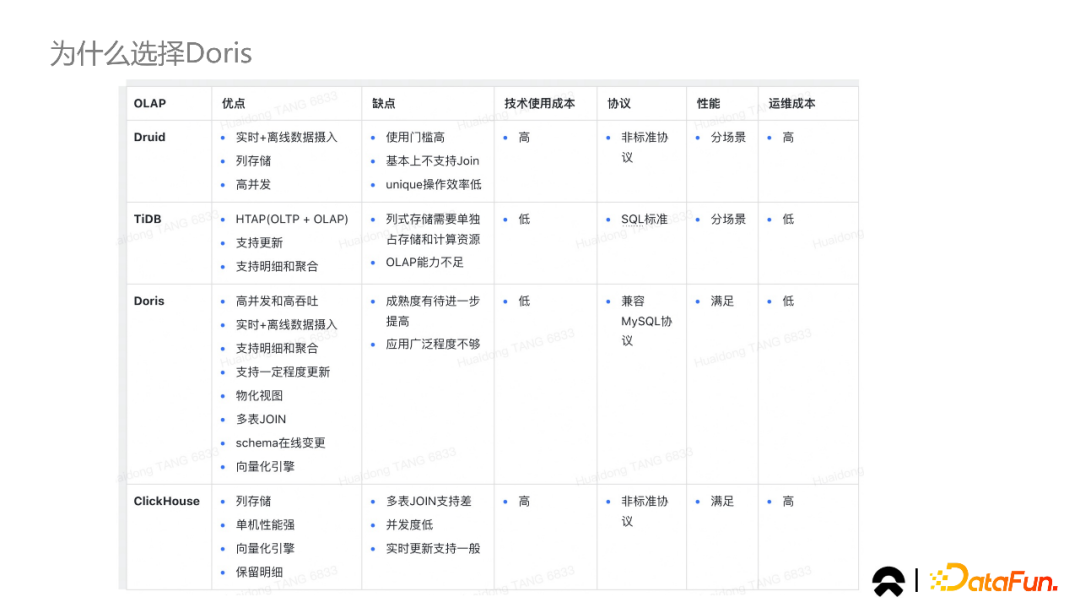Click 非标准协议 in Druid row

point(645,147)
